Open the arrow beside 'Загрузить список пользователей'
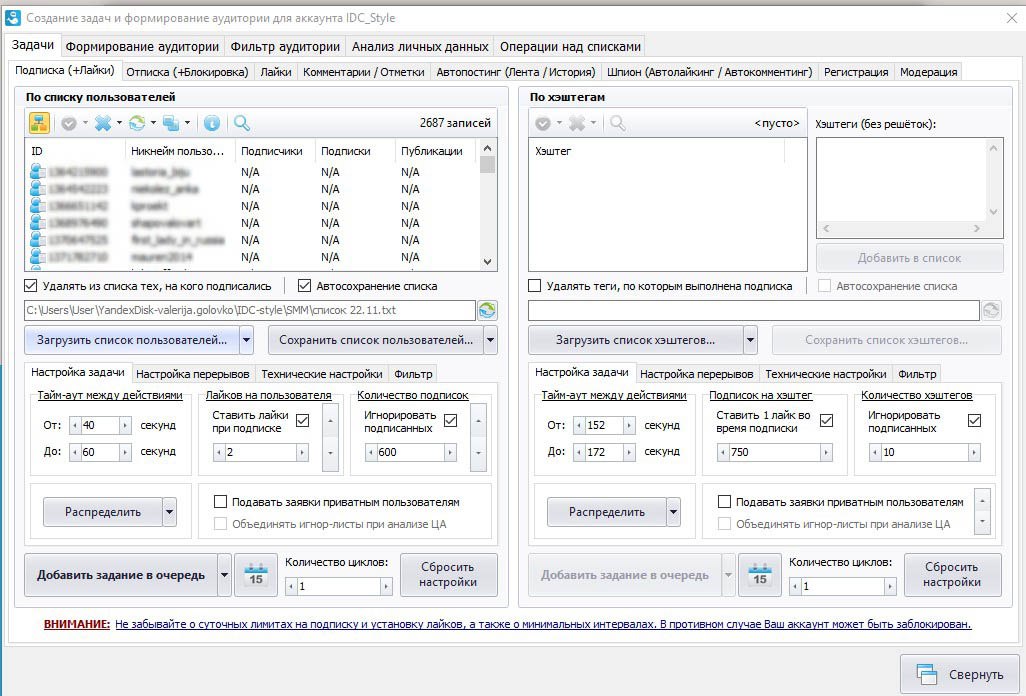Viewport: 1026px width, 696px height. point(247,340)
